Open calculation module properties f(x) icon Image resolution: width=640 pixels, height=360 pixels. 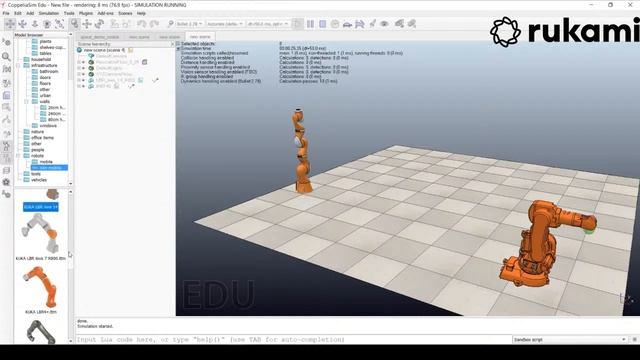(7, 69)
